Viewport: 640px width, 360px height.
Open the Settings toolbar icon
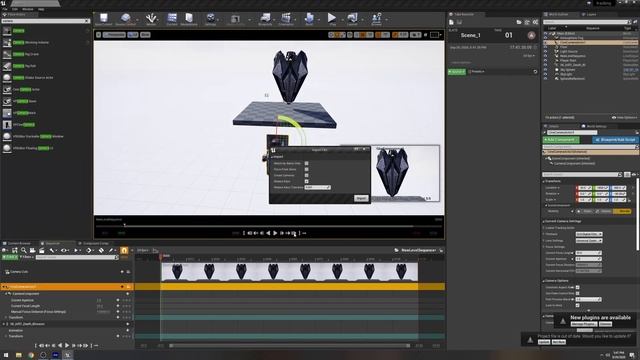point(211,18)
